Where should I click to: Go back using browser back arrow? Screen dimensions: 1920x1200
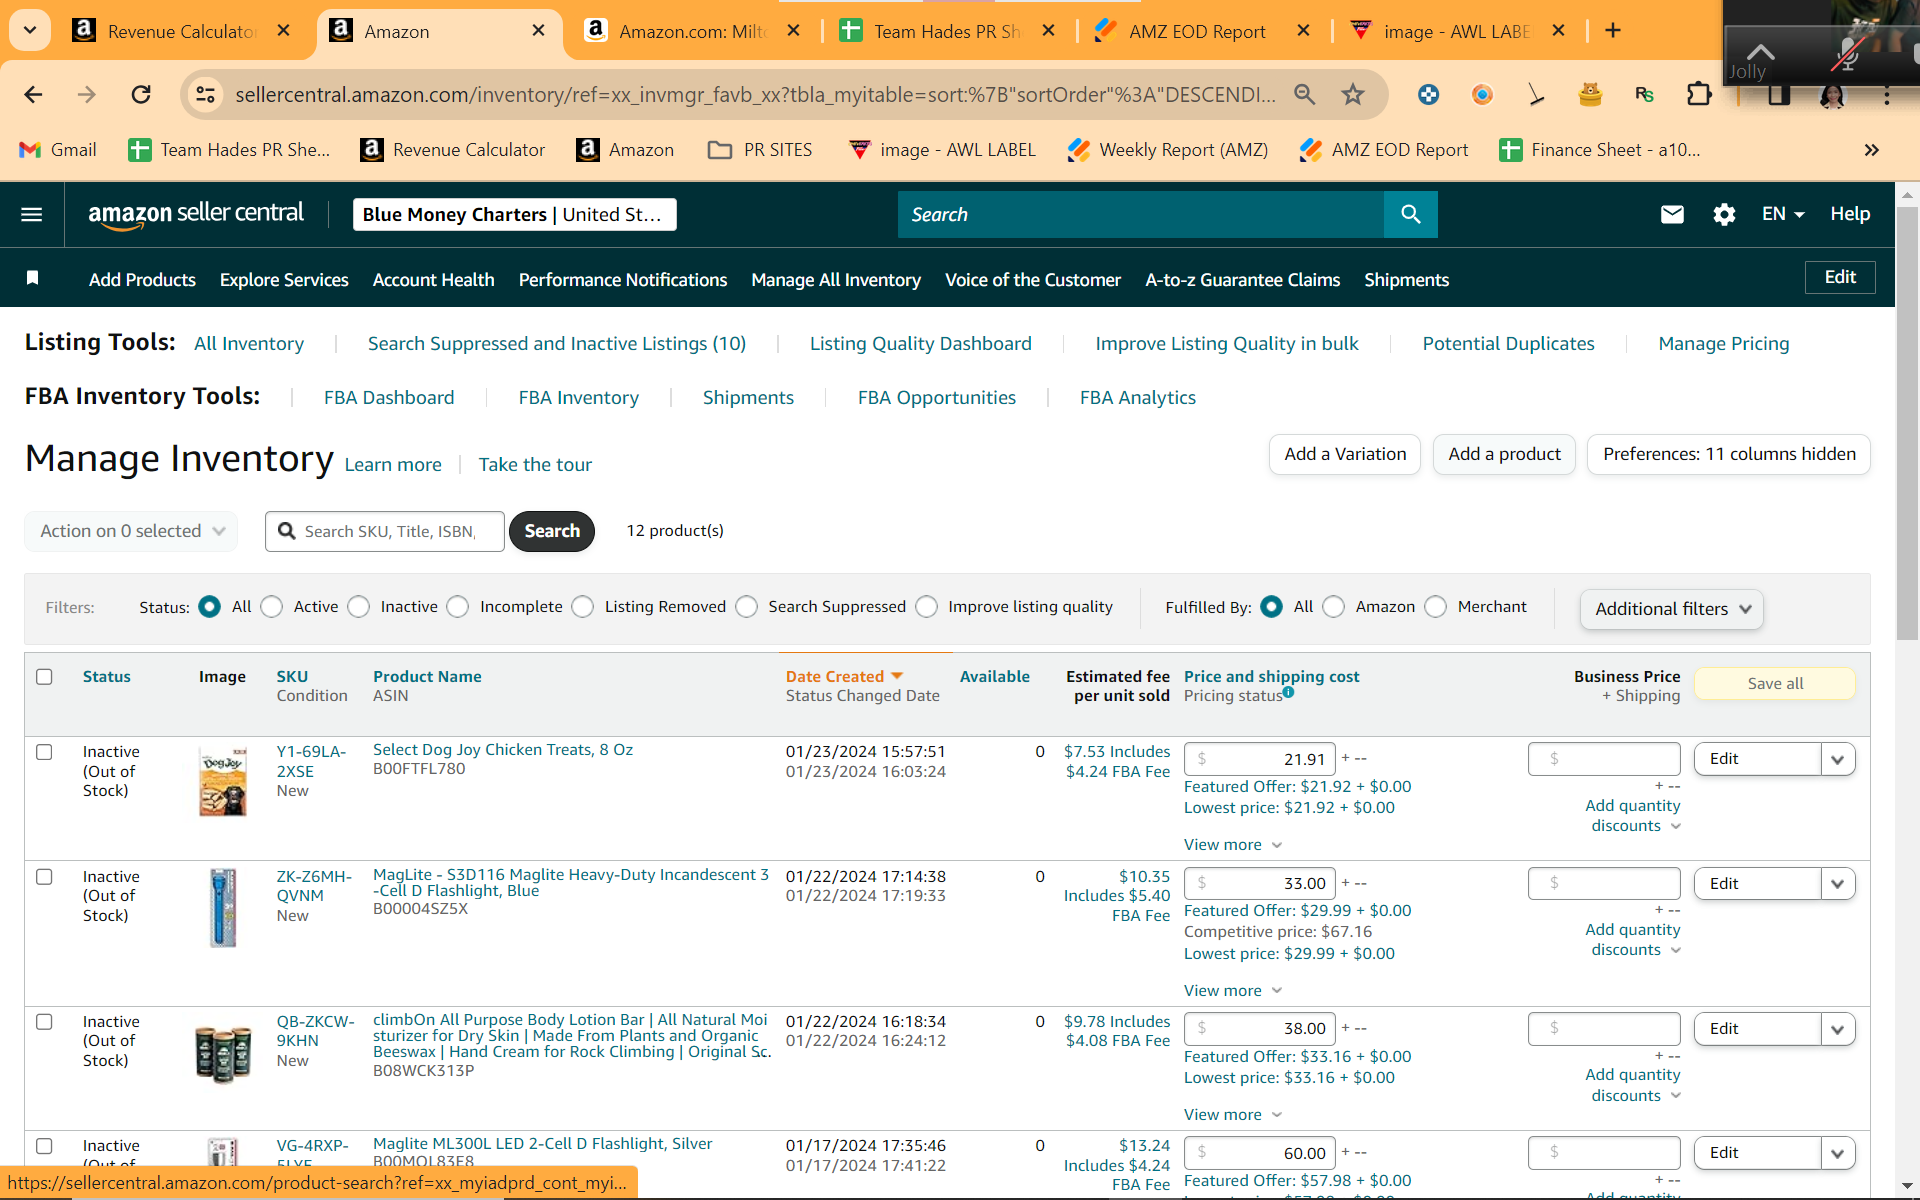pos(33,94)
